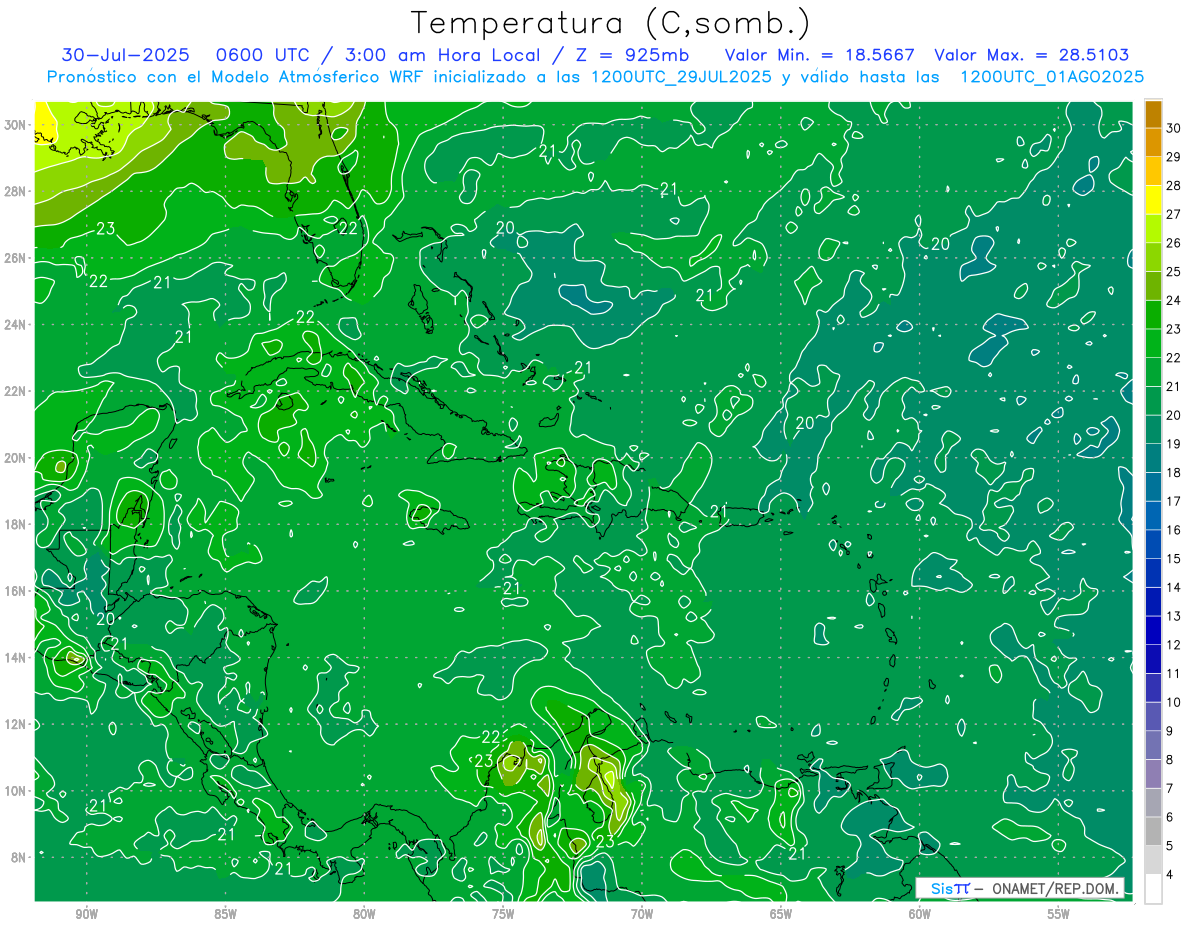Click the pressure level "Z = 925mb"
The image size is (1200, 927).
630,55
